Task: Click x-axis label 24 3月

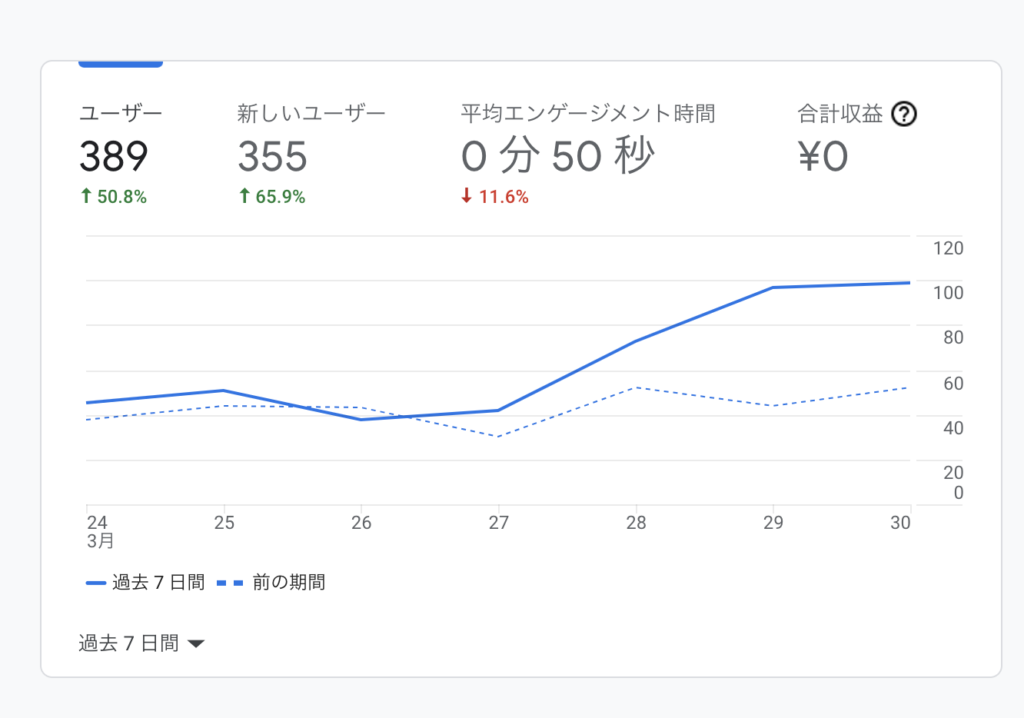Action: point(98,530)
